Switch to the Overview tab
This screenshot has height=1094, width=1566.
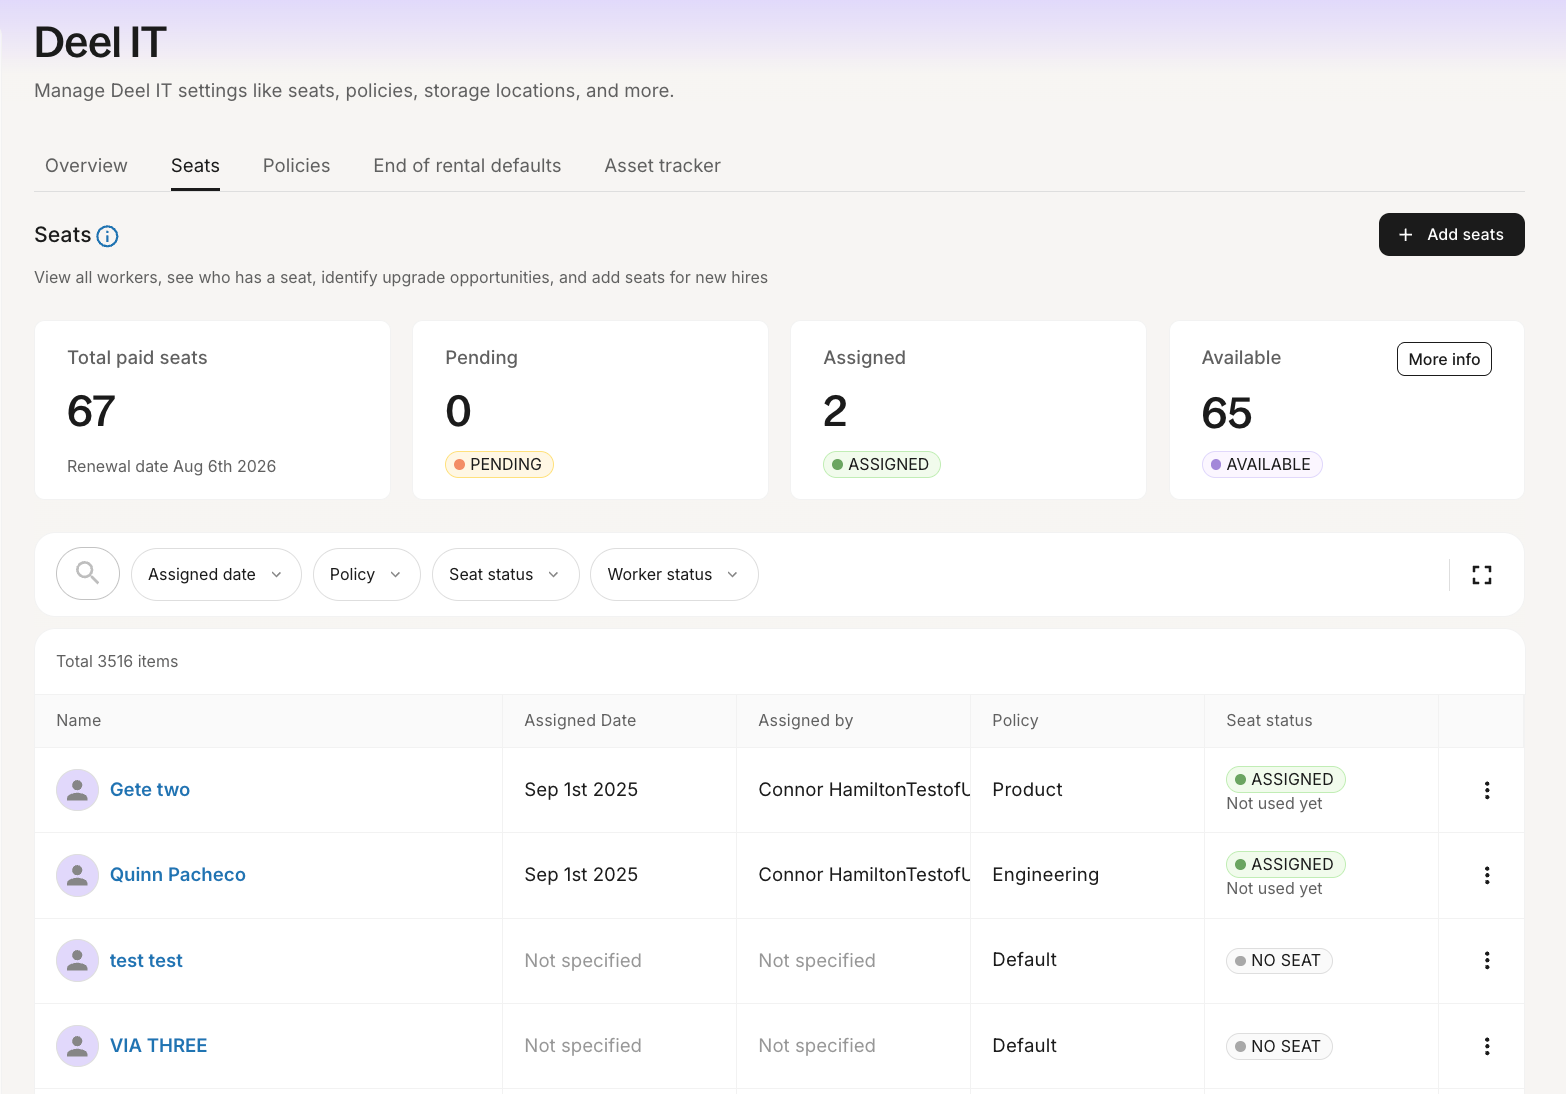point(86,166)
